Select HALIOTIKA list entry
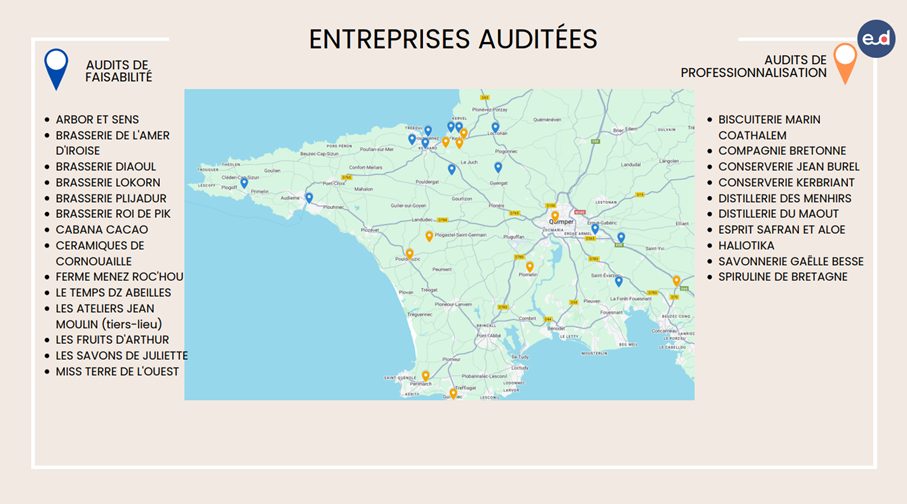The image size is (907, 504). 746,245
